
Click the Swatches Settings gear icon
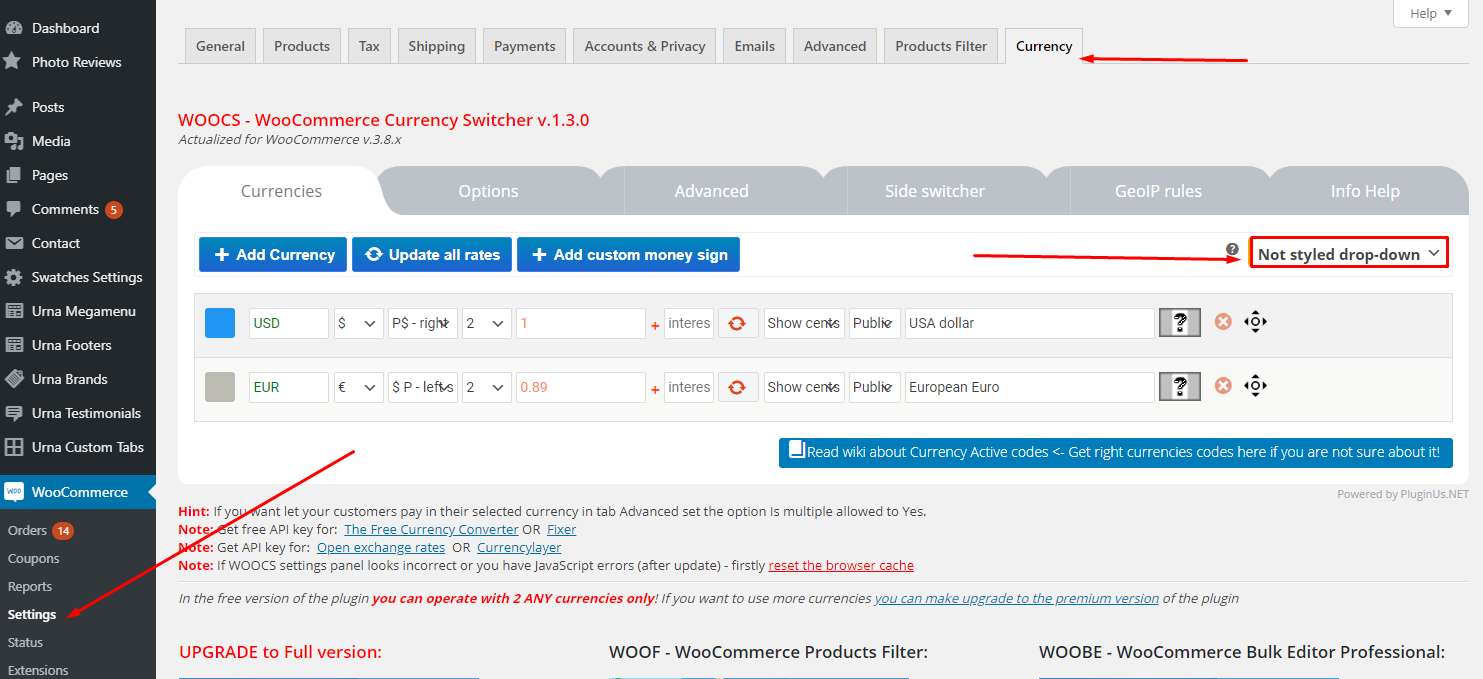pos(13,277)
